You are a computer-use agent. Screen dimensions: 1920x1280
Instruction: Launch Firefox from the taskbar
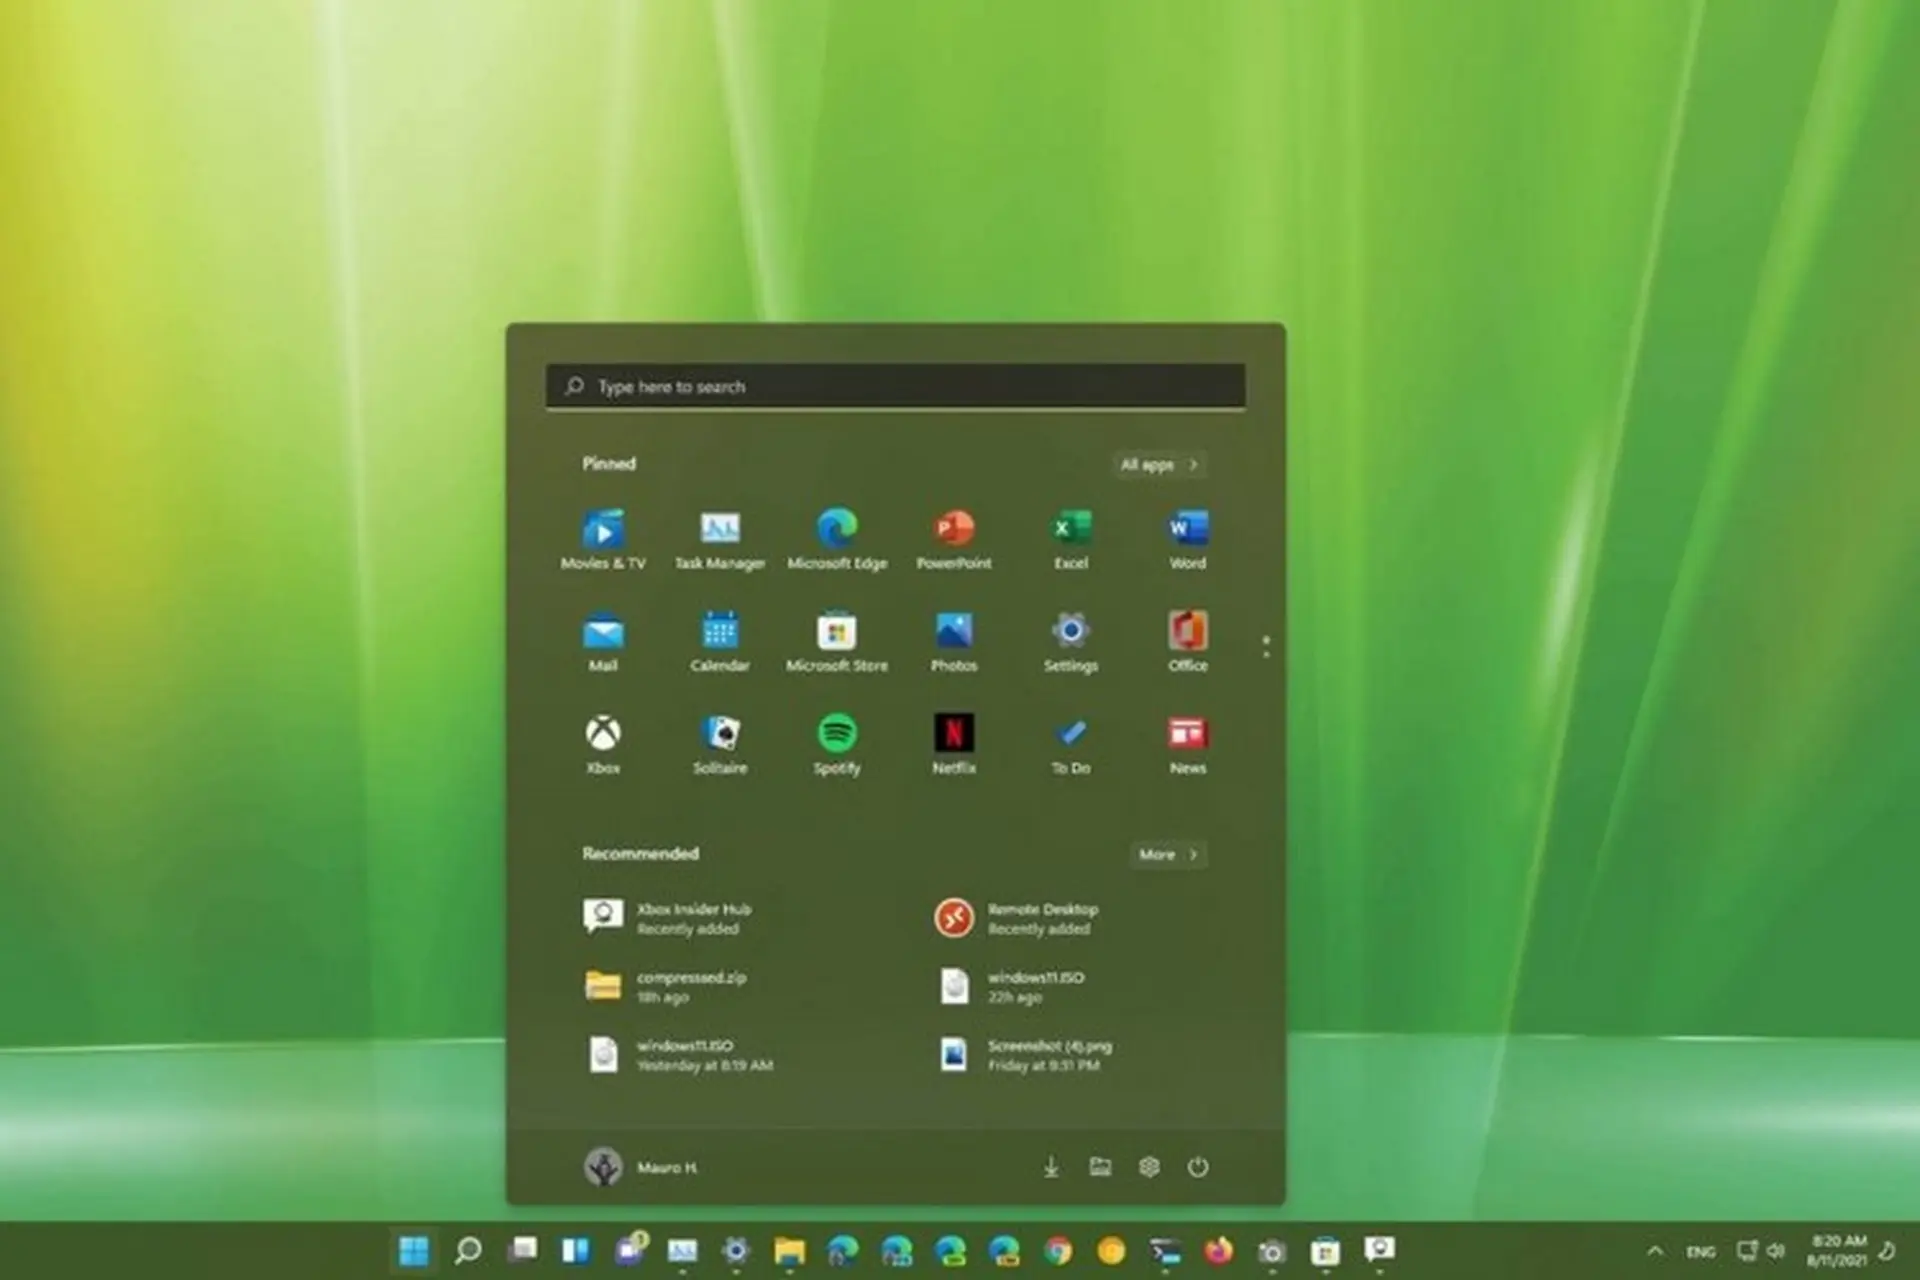point(1219,1250)
